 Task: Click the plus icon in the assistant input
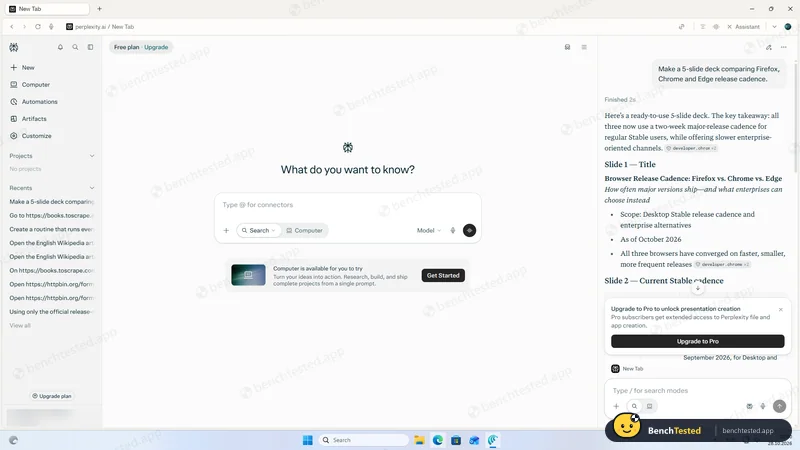[x=616, y=406]
